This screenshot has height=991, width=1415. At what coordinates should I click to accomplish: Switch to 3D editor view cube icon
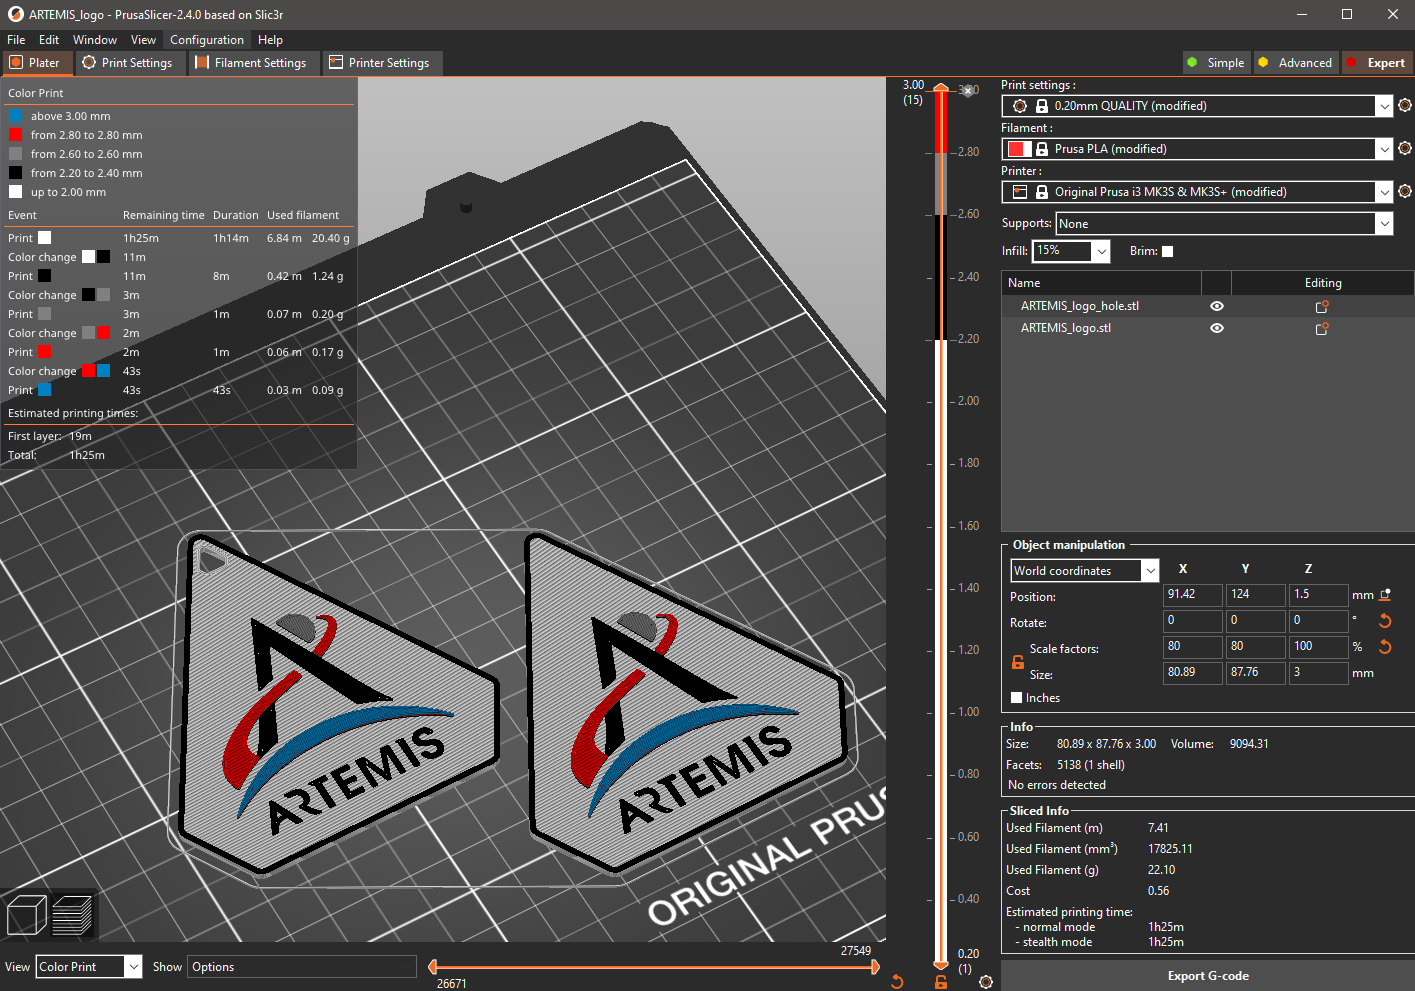tap(26, 915)
